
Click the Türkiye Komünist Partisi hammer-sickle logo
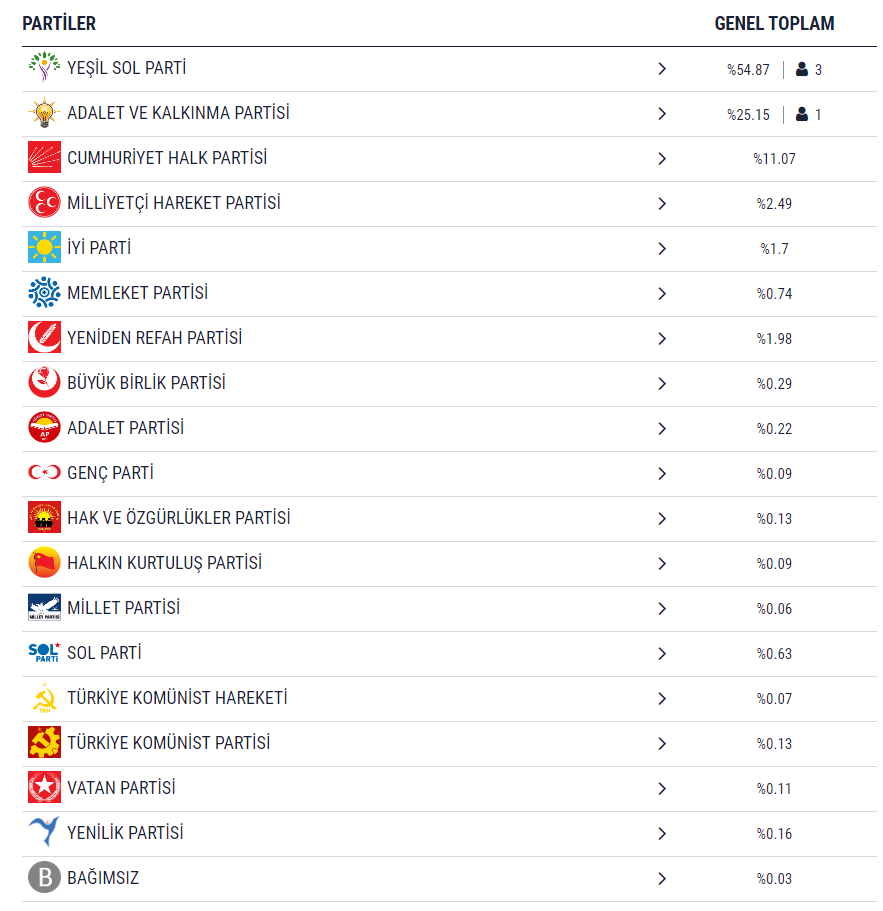(44, 743)
